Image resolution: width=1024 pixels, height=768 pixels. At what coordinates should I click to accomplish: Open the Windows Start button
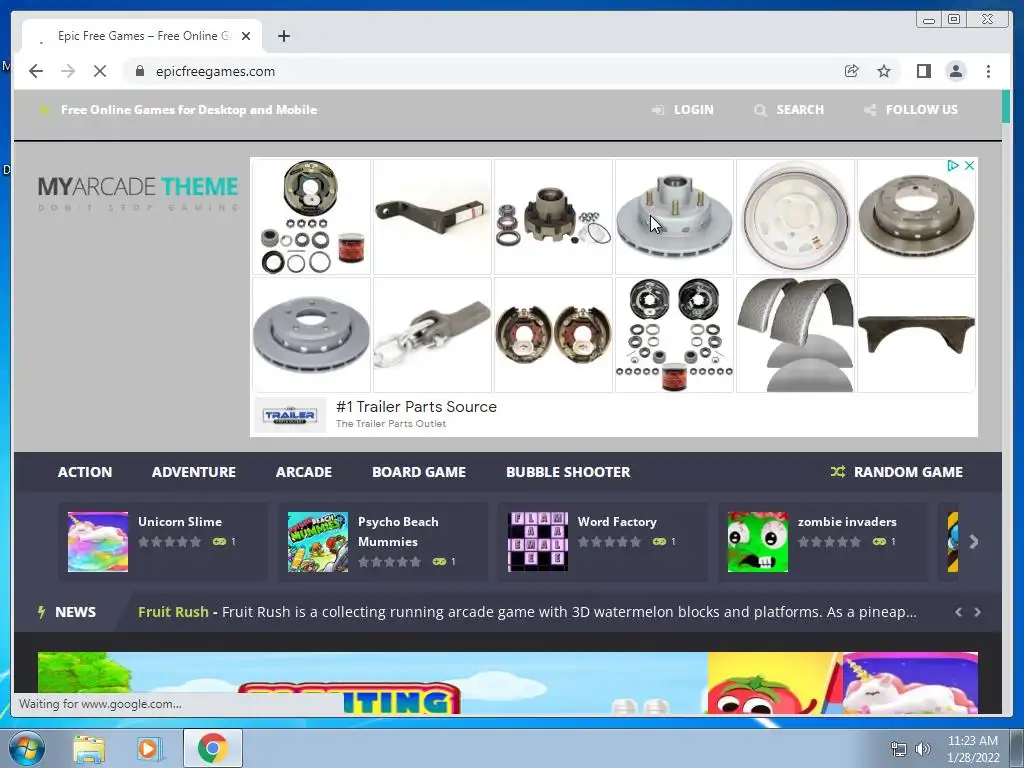click(27, 748)
